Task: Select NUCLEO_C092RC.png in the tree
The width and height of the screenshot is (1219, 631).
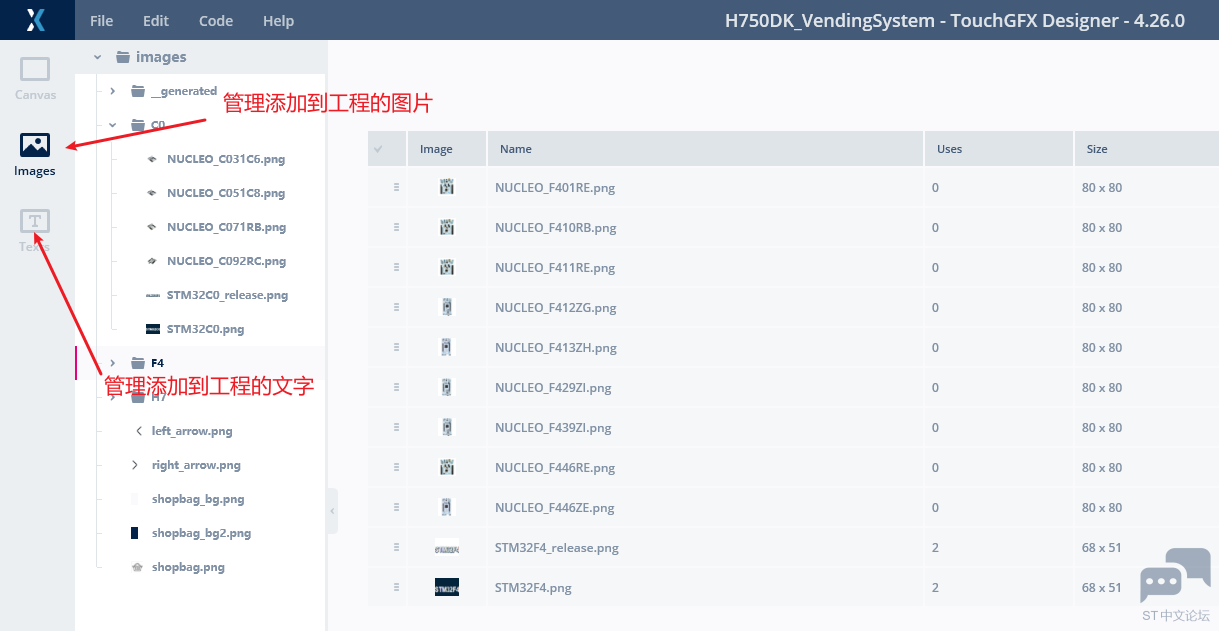Action: click(226, 261)
